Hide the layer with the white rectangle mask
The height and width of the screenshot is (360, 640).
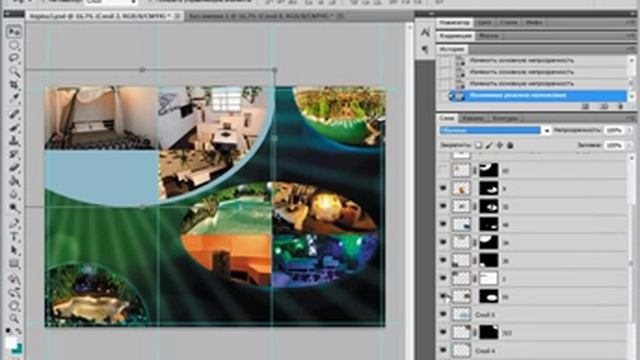(x=443, y=278)
